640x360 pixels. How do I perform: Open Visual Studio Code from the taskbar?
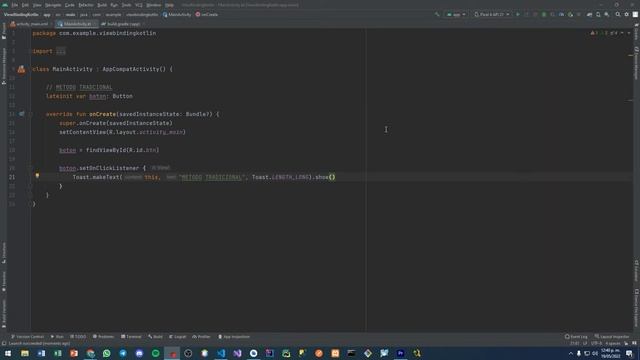tap(221, 353)
